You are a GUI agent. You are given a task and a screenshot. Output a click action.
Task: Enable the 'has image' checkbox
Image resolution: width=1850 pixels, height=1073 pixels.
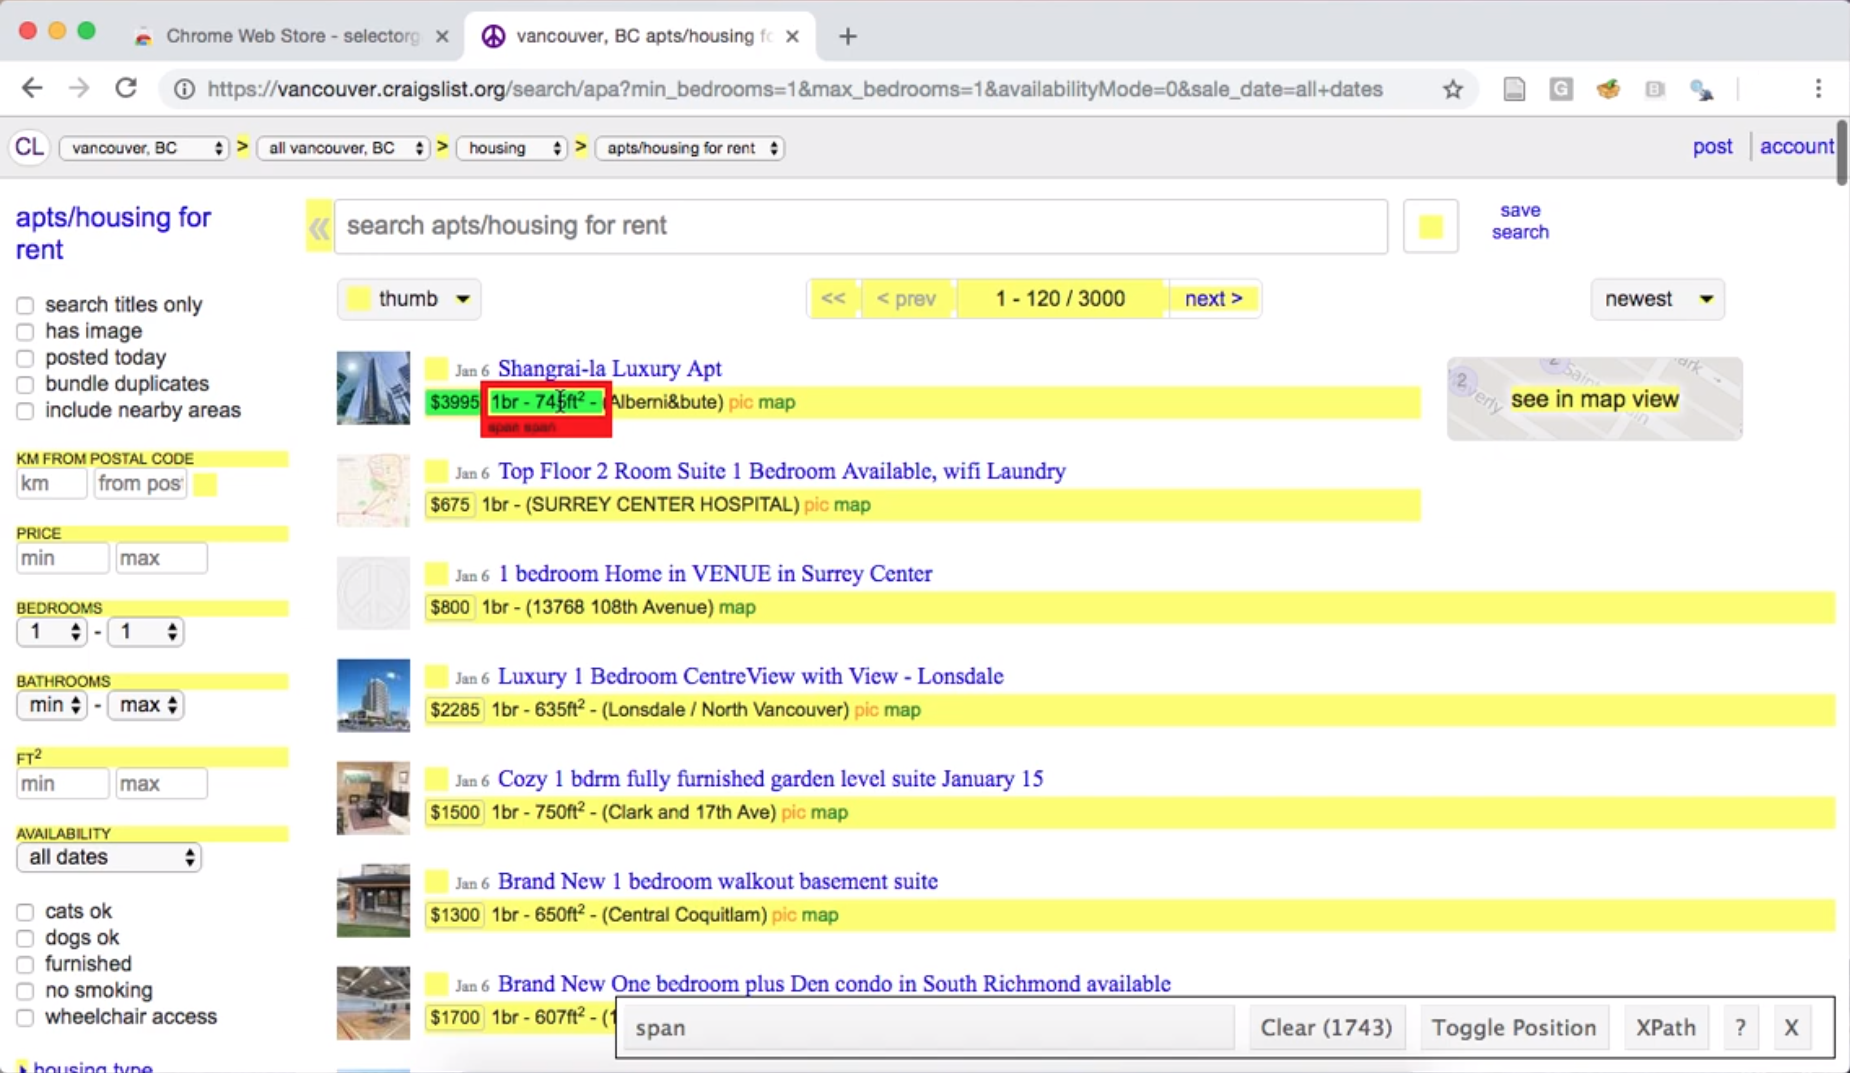click(25, 332)
